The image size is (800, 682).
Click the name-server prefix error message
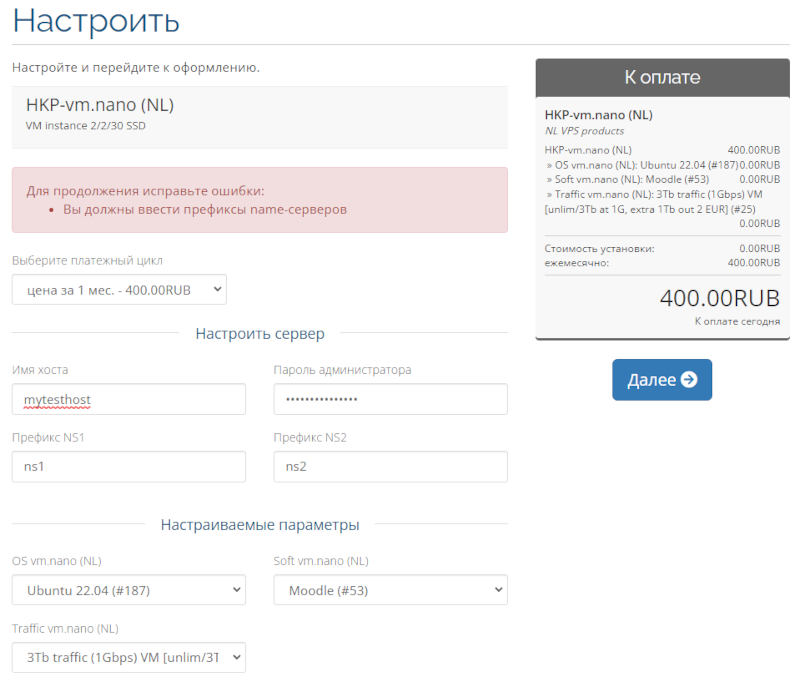pyautogui.click(x=205, y=210)
